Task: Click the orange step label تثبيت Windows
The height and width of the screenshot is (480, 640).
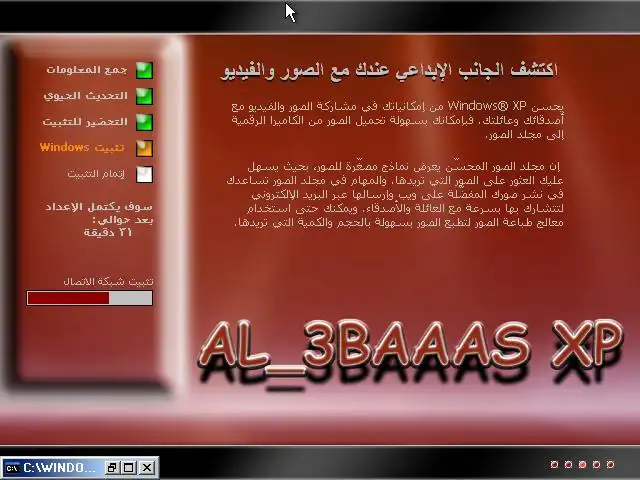Action: point(82,147)
